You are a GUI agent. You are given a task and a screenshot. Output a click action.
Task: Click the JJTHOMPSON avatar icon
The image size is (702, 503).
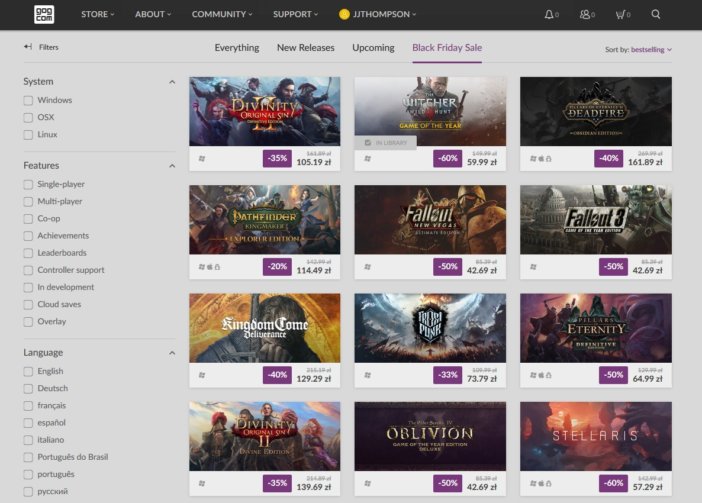point(344,14)
